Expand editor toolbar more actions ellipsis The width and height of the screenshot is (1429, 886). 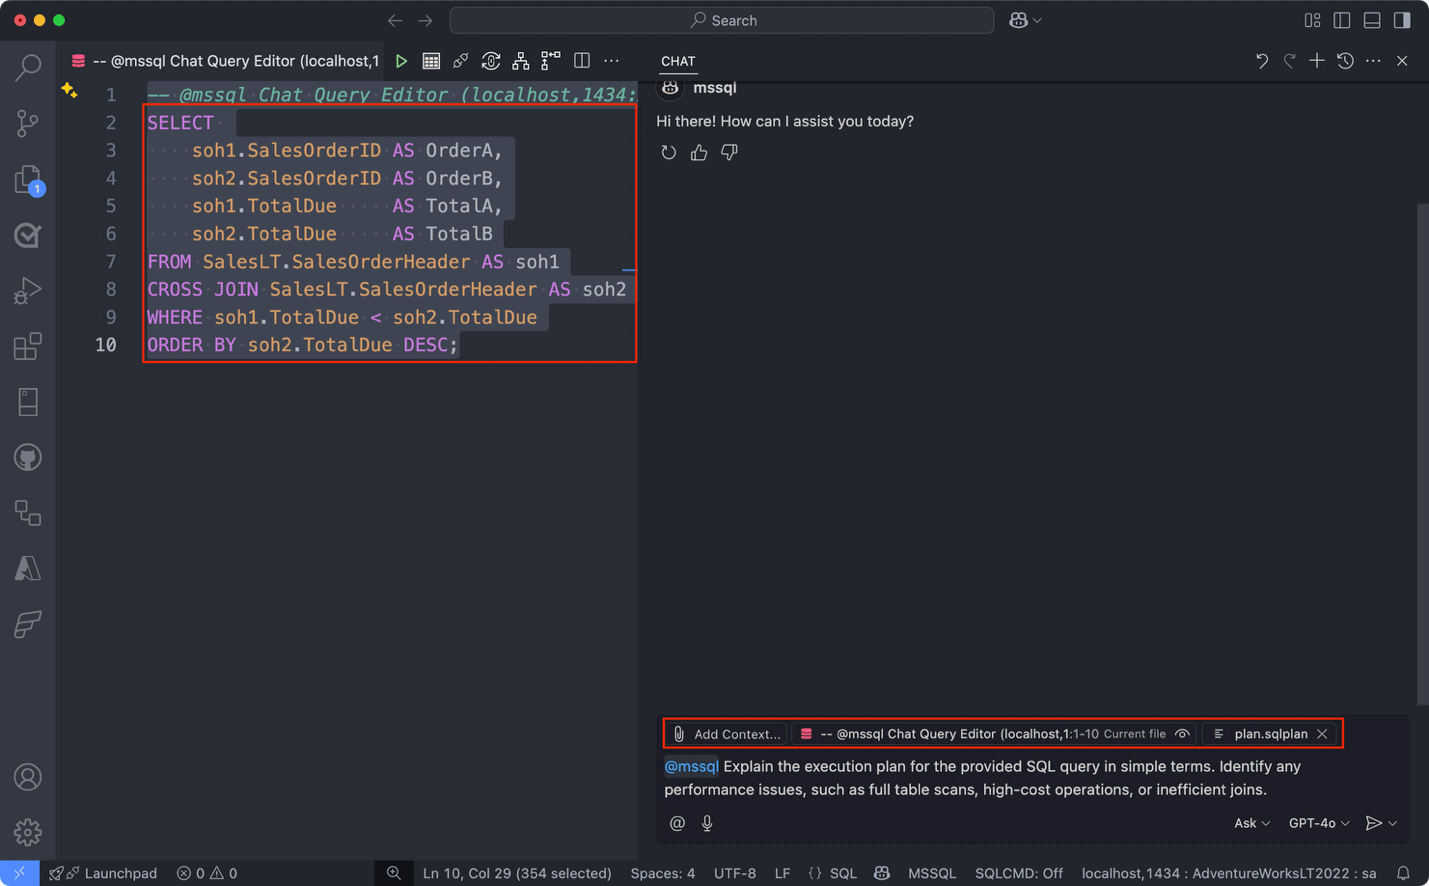click(611, 60)
